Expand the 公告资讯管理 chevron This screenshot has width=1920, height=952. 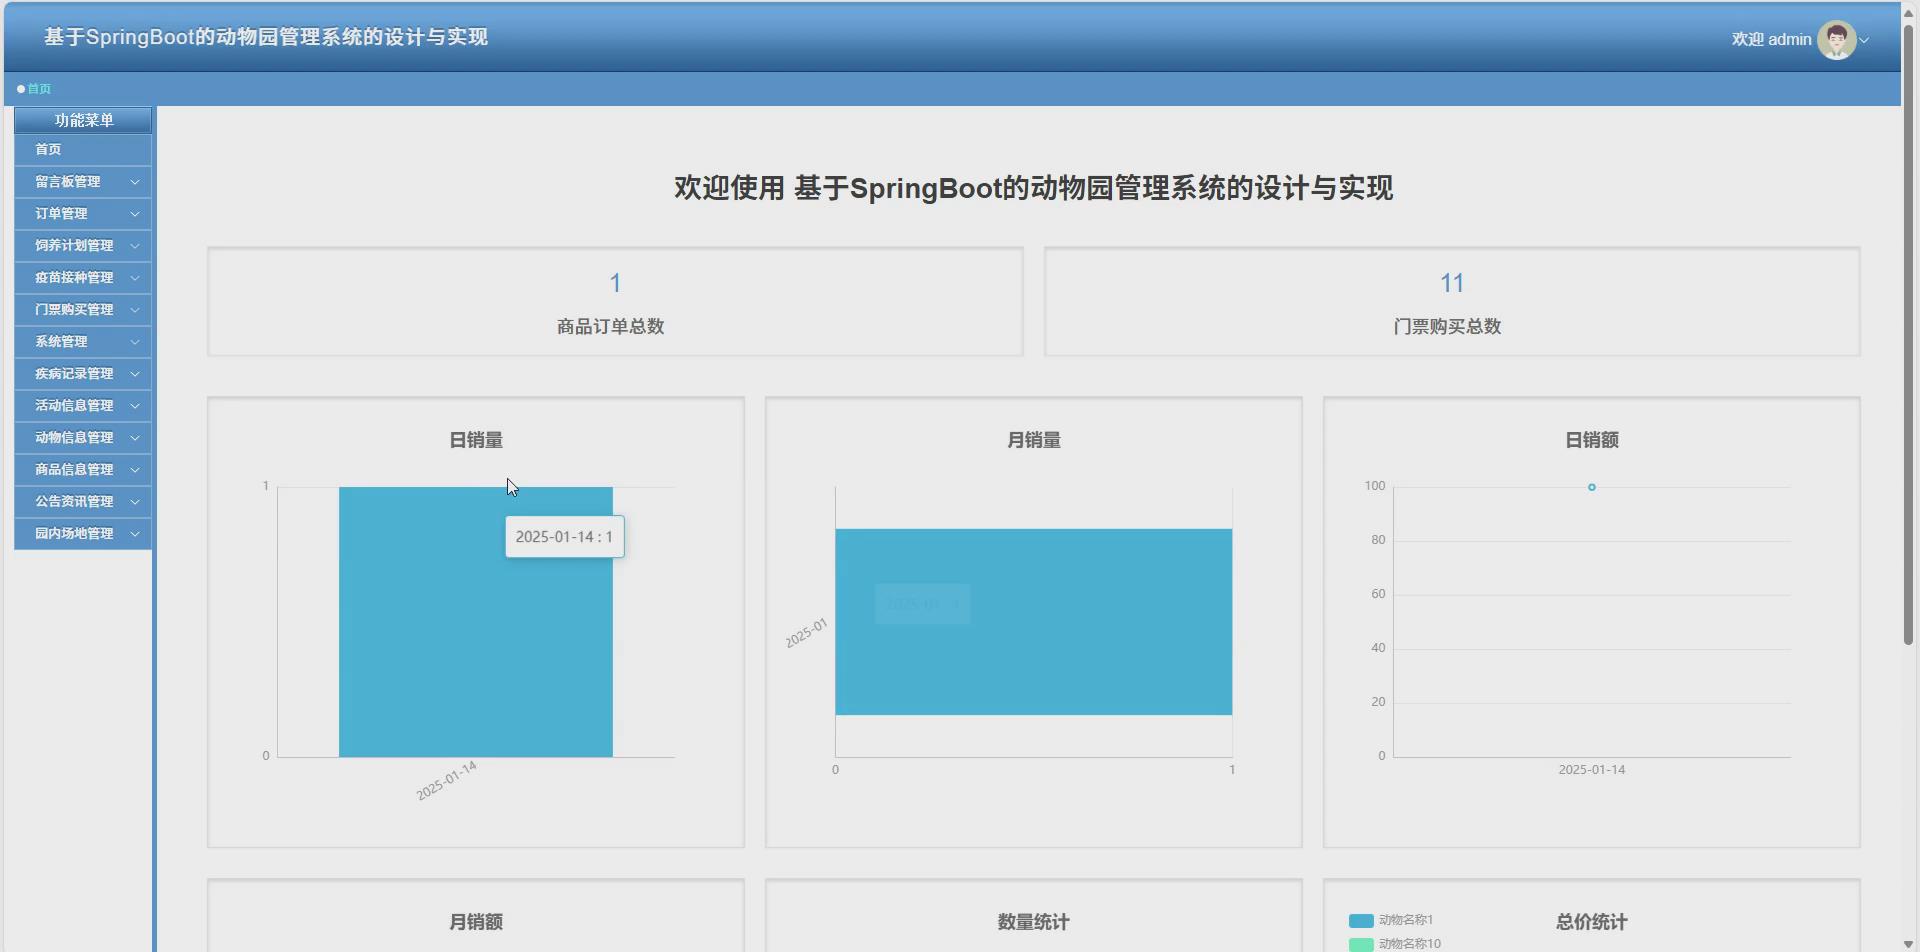point(135,502)
